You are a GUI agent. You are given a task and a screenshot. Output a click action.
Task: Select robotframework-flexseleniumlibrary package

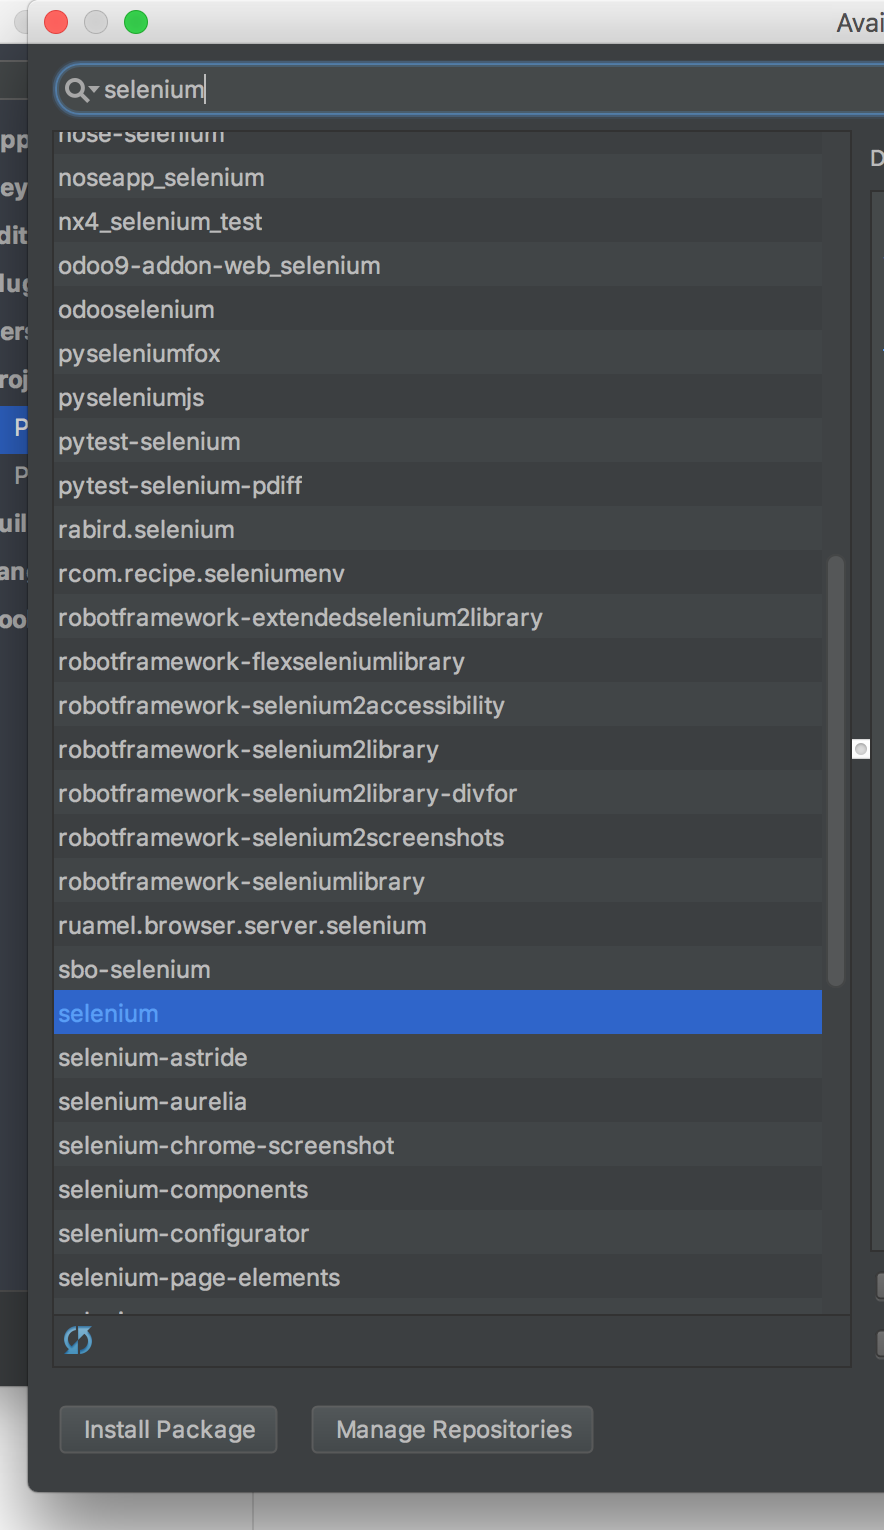click(x=438, y=662)
